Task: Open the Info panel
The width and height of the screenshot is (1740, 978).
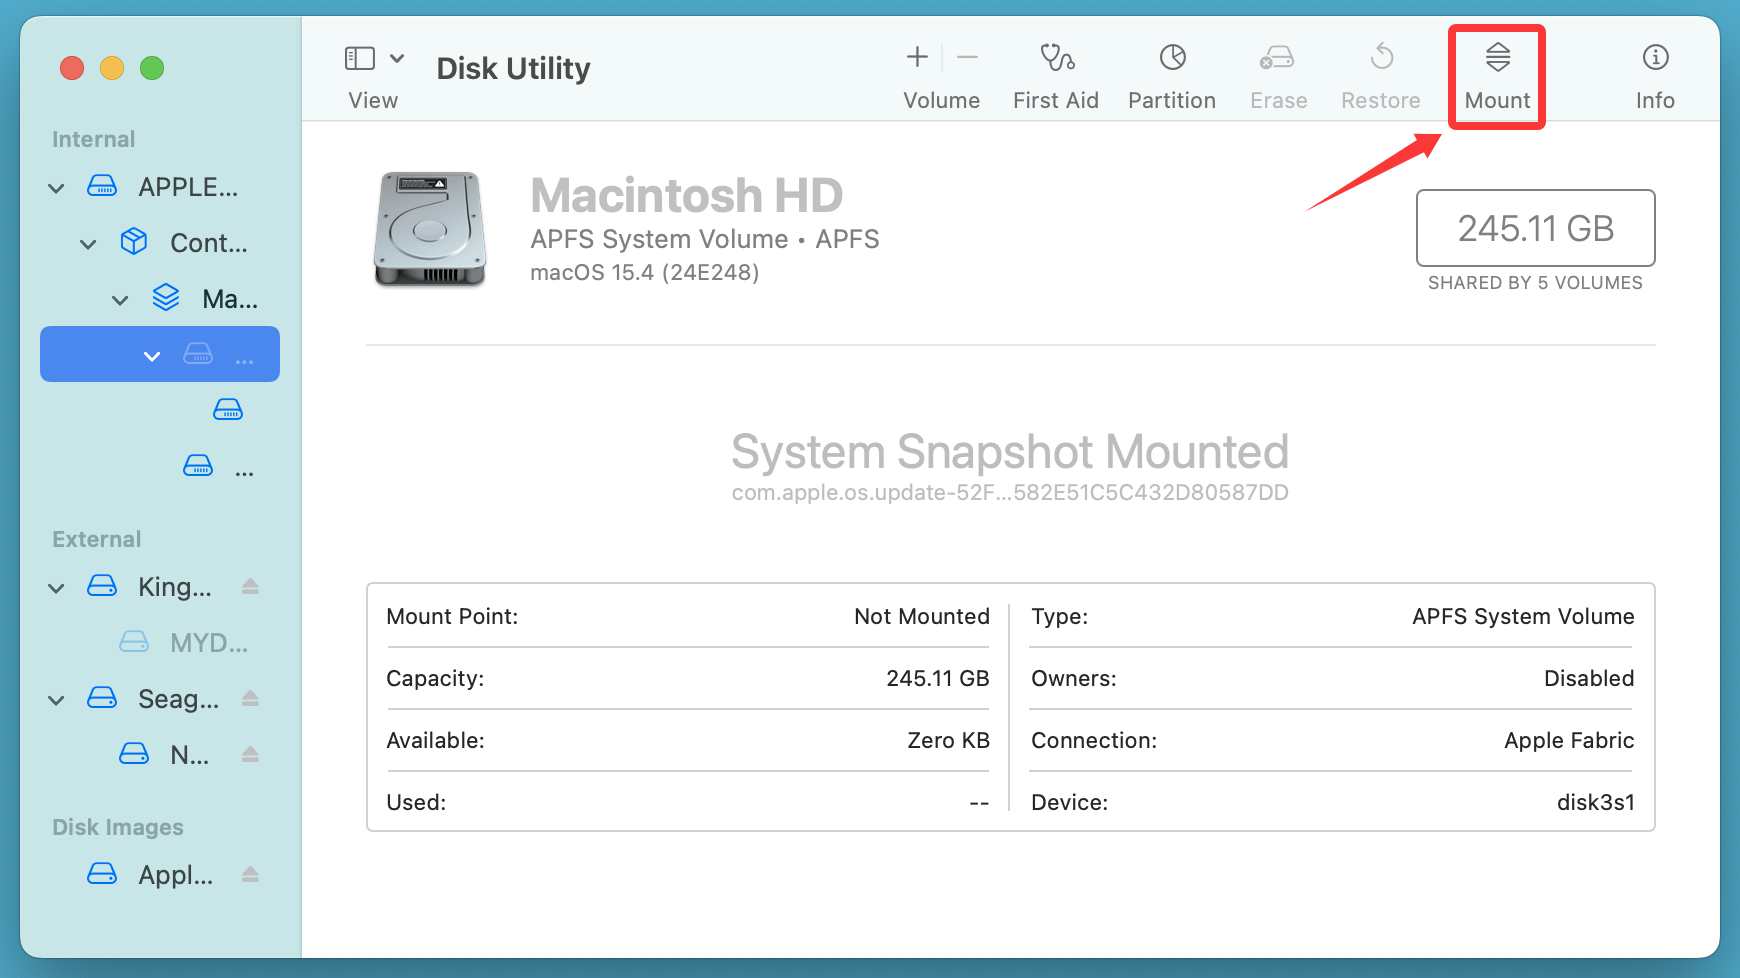Action: click(1654, 70)
